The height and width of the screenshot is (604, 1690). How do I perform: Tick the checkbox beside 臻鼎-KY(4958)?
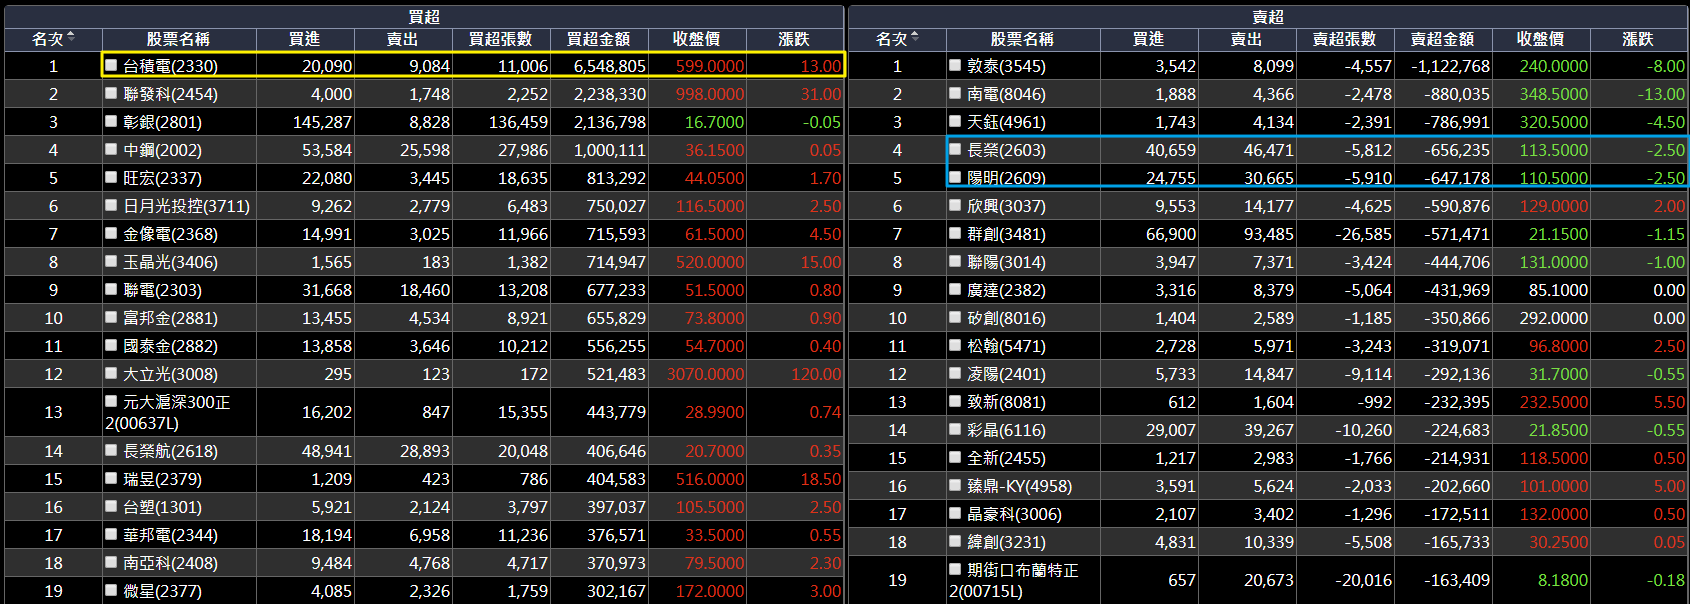coord(956,485)
